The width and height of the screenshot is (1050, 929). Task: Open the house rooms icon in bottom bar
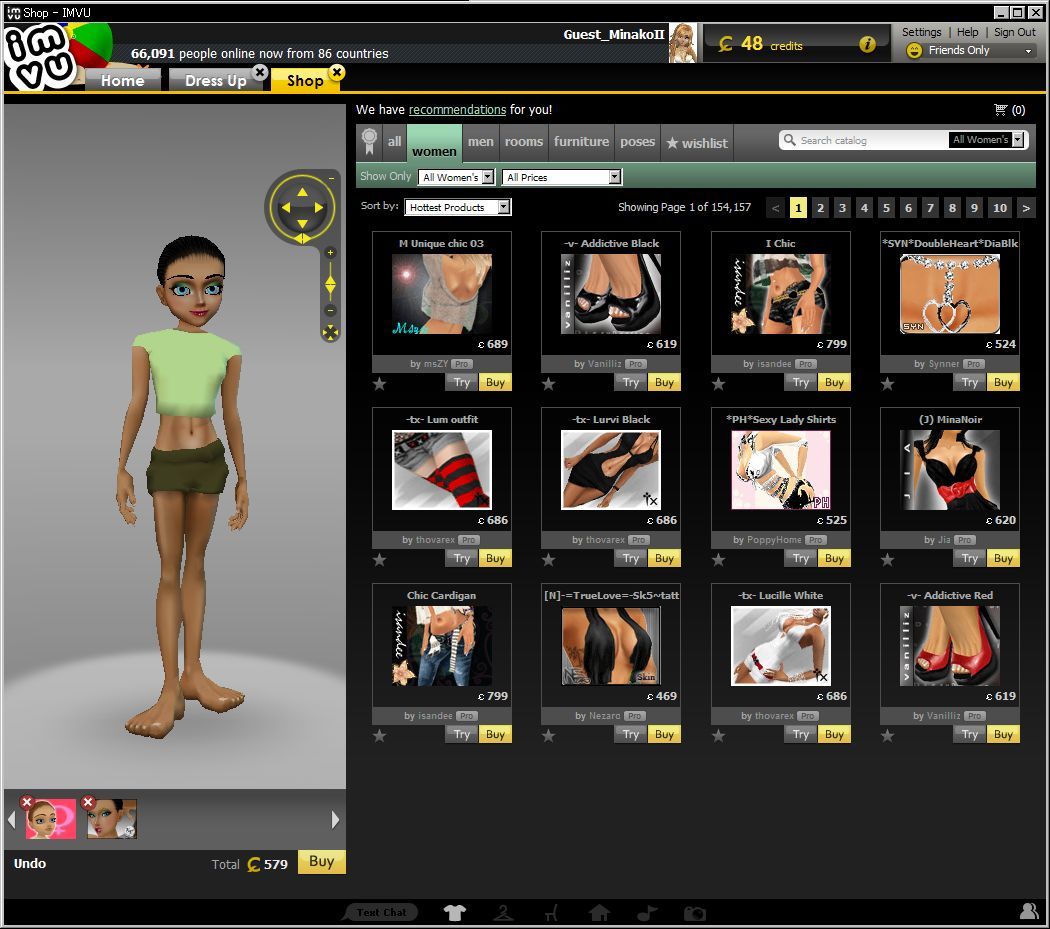[x=599, y=912]
